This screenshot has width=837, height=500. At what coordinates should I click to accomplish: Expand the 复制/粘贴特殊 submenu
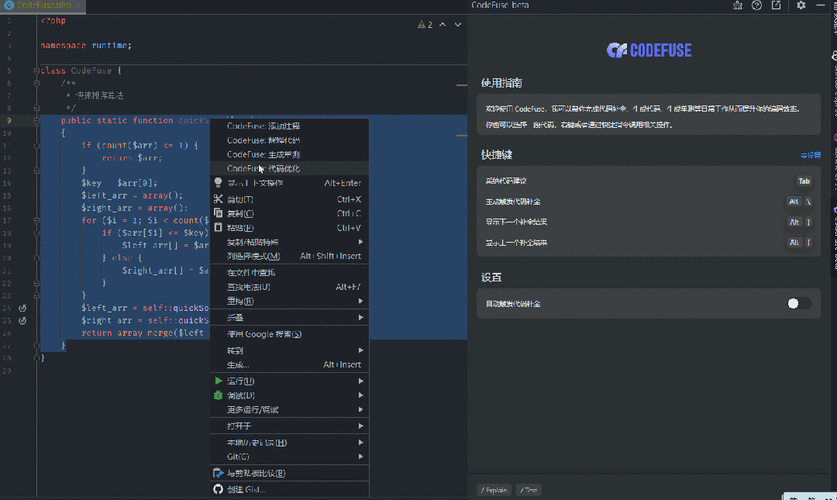click(289, 242)
